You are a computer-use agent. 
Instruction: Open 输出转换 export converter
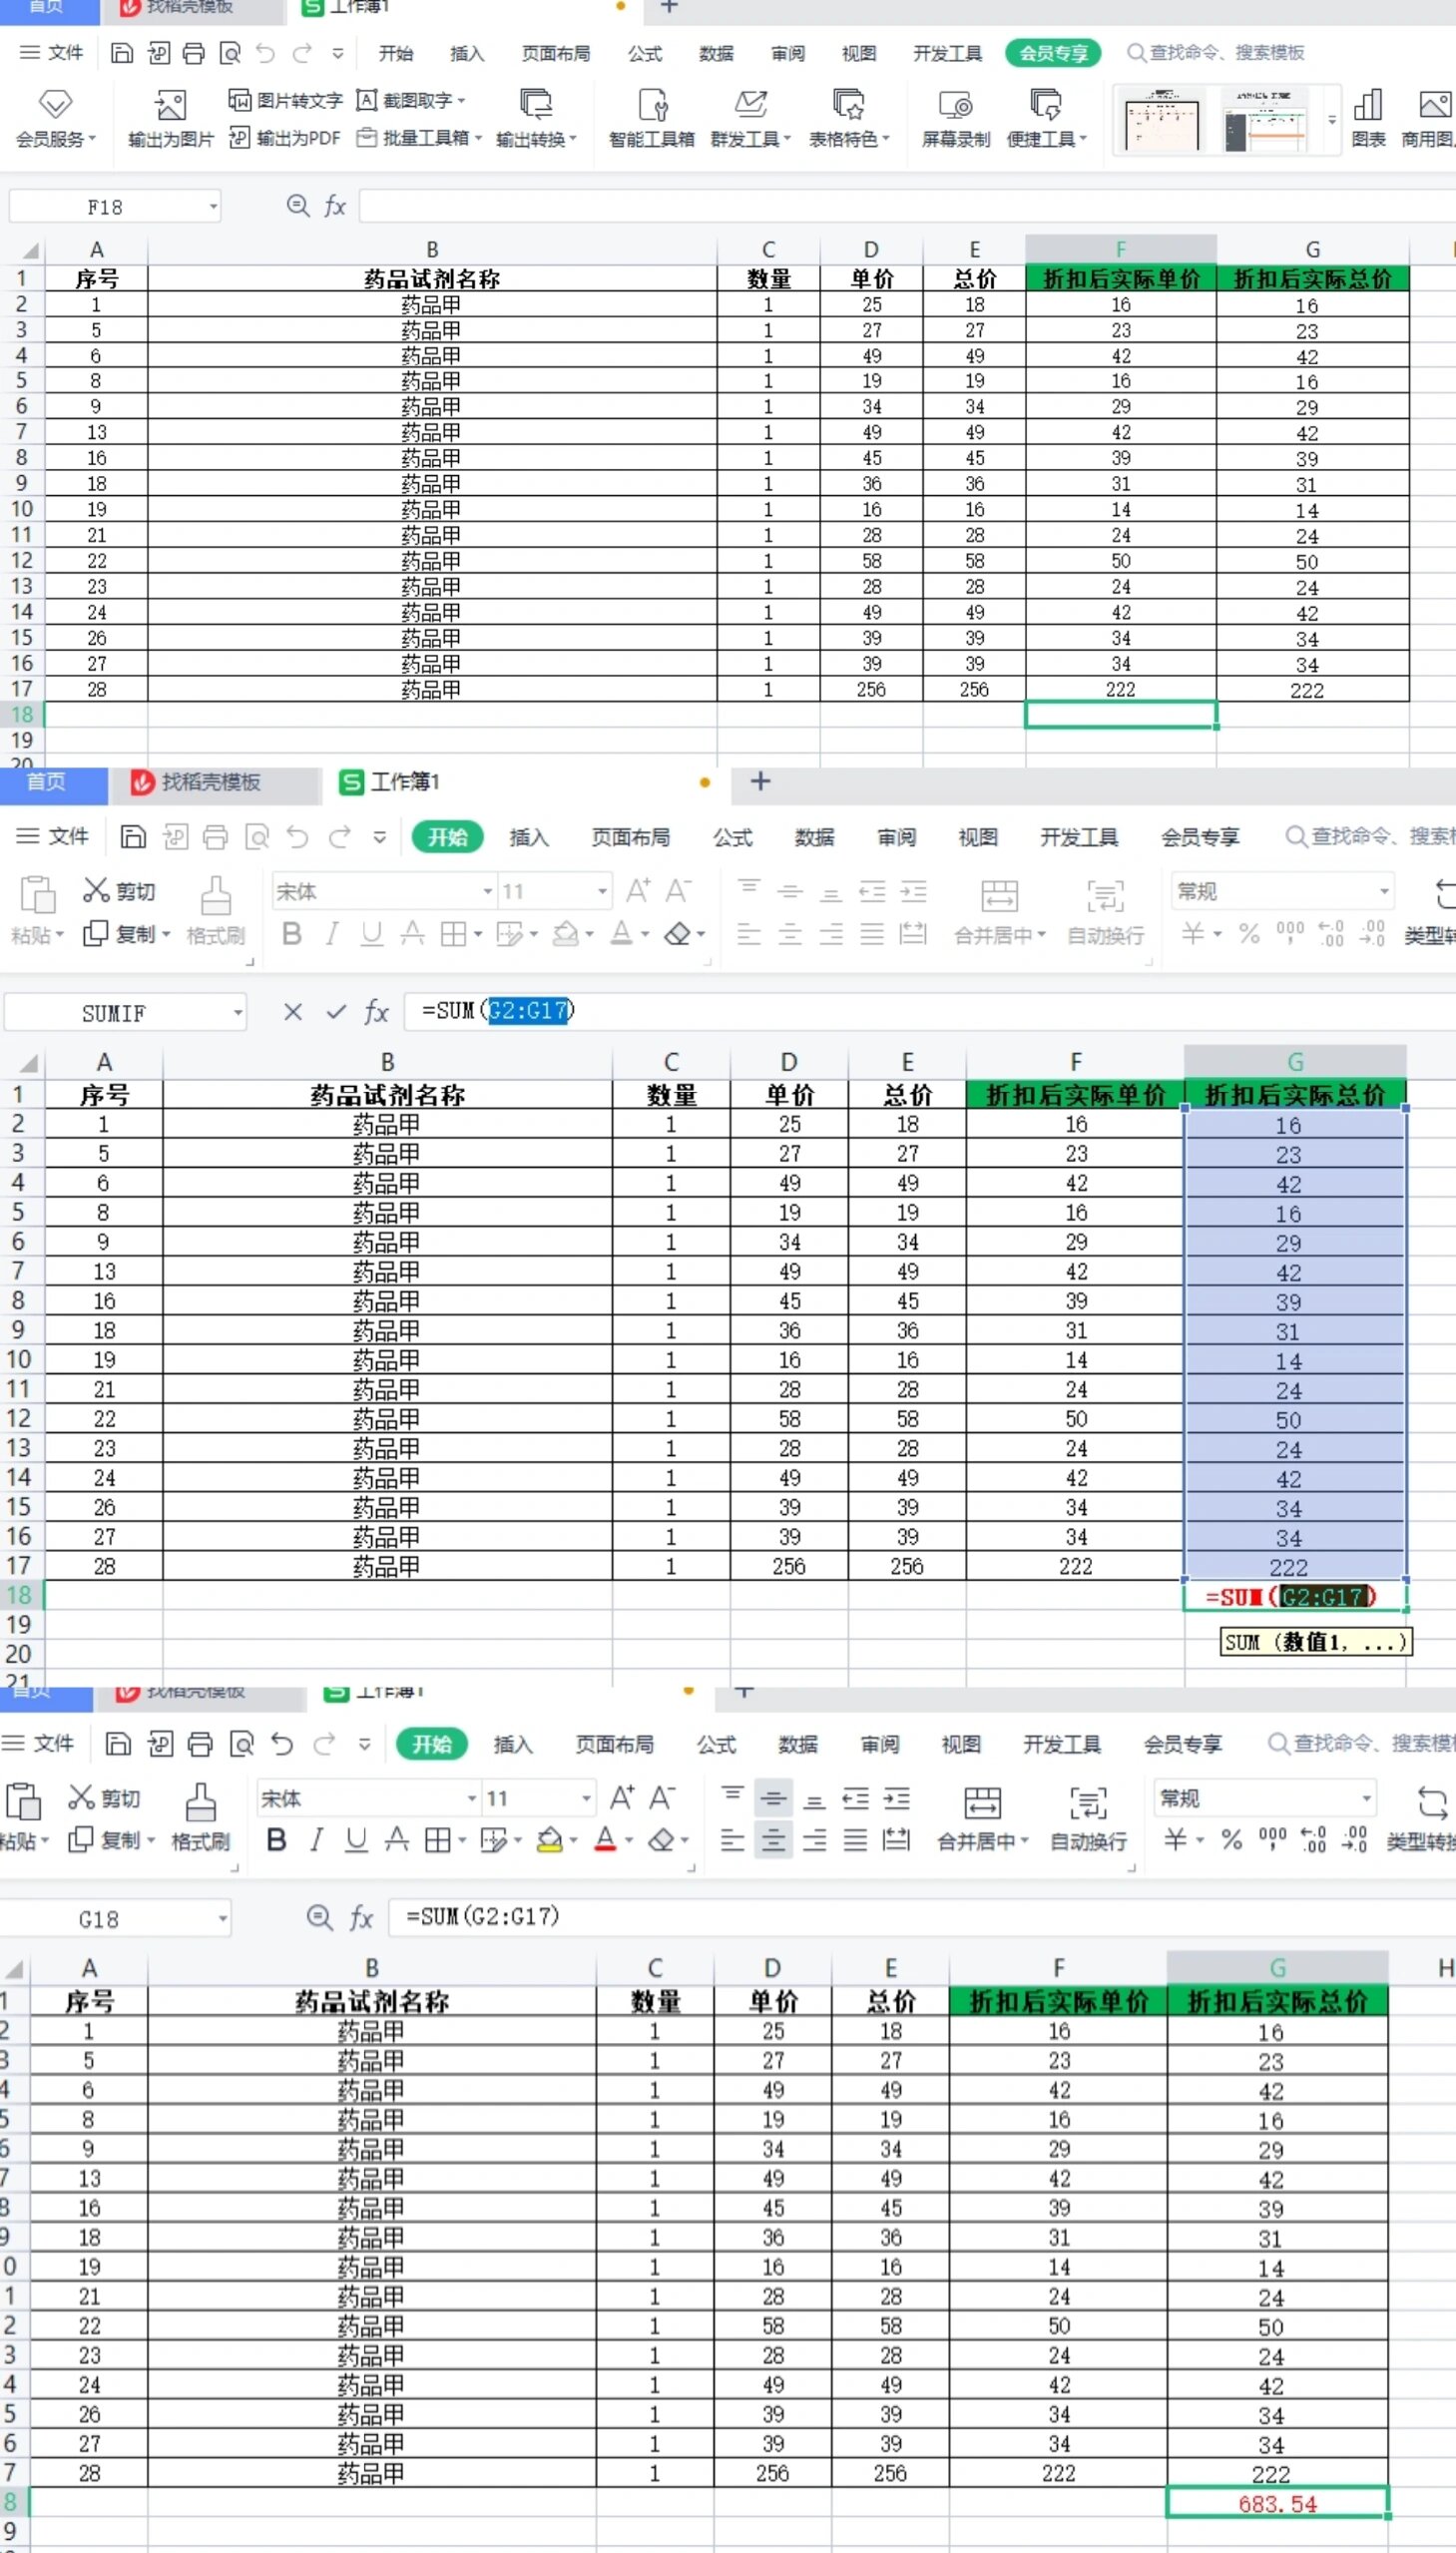pos(536,118)
